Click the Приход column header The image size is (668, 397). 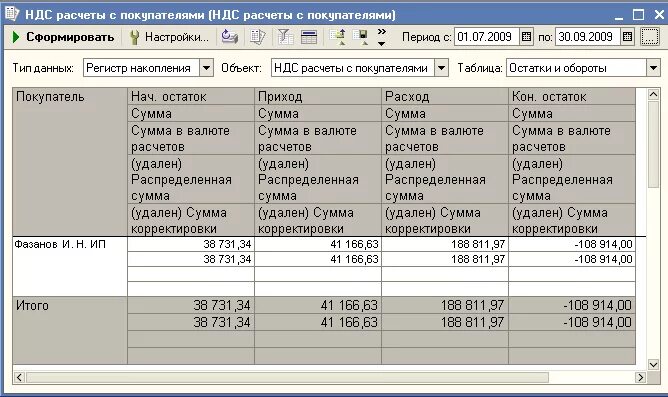(318, 97)
